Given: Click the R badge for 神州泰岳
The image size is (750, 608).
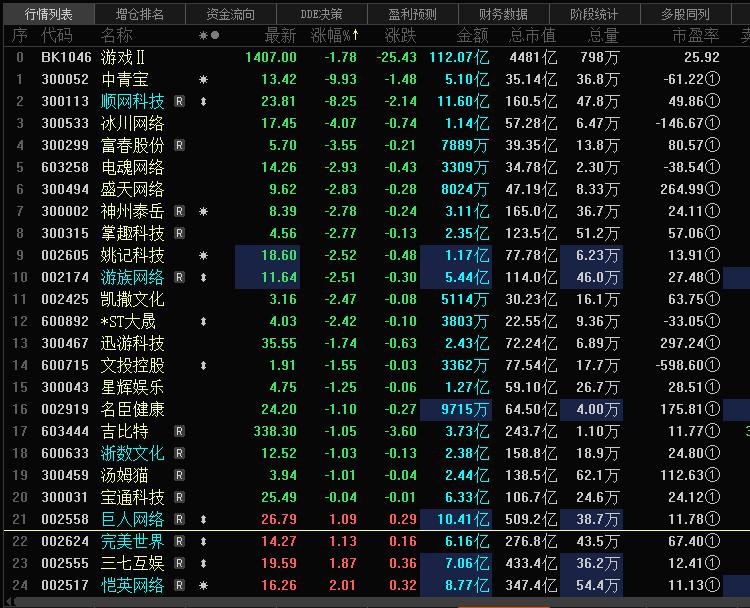Looking at the screenshot, I should pyautogui.click(x=179, y=211).
